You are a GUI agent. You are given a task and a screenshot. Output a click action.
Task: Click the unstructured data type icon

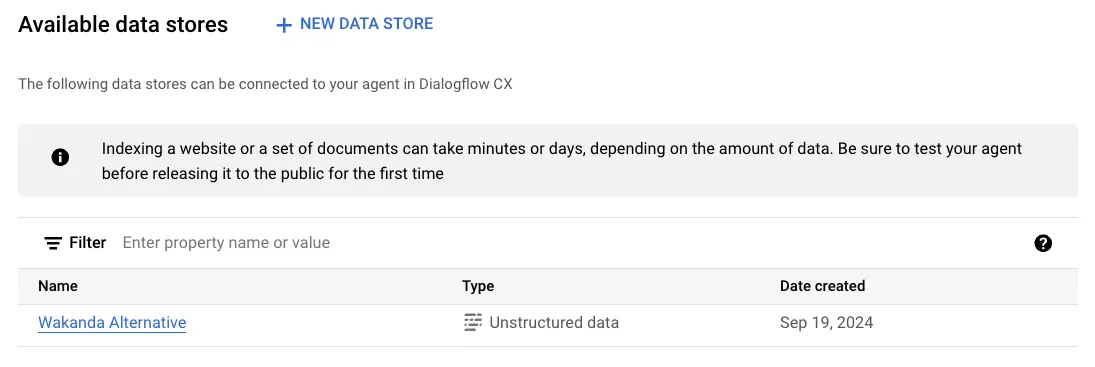(x=473, y=322)
